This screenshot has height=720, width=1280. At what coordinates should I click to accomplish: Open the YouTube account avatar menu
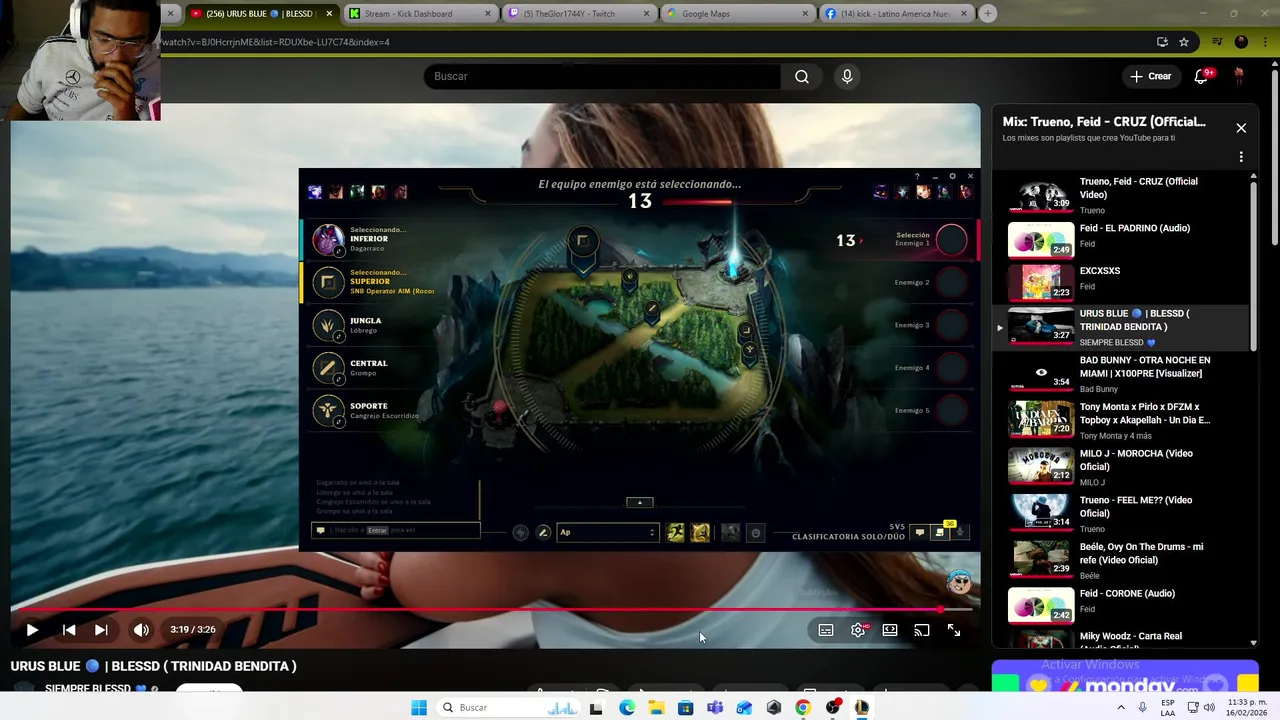point(1239,76)
